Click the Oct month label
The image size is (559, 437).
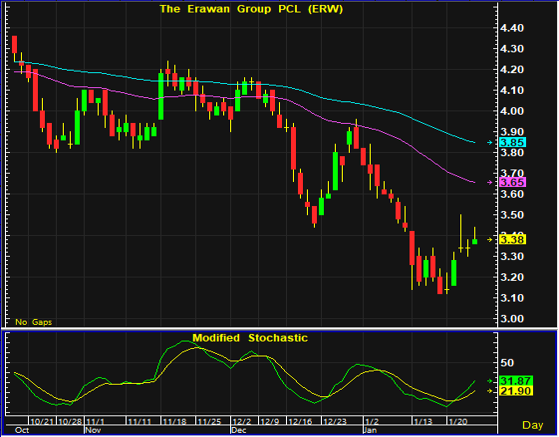(x=22, y=430)
